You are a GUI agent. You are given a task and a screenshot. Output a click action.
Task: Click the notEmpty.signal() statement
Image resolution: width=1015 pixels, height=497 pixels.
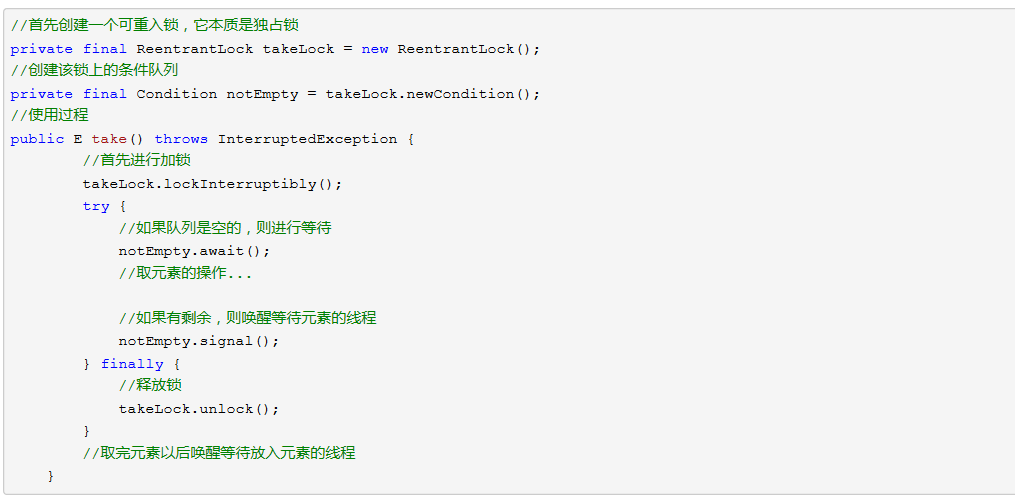[199, 341]
